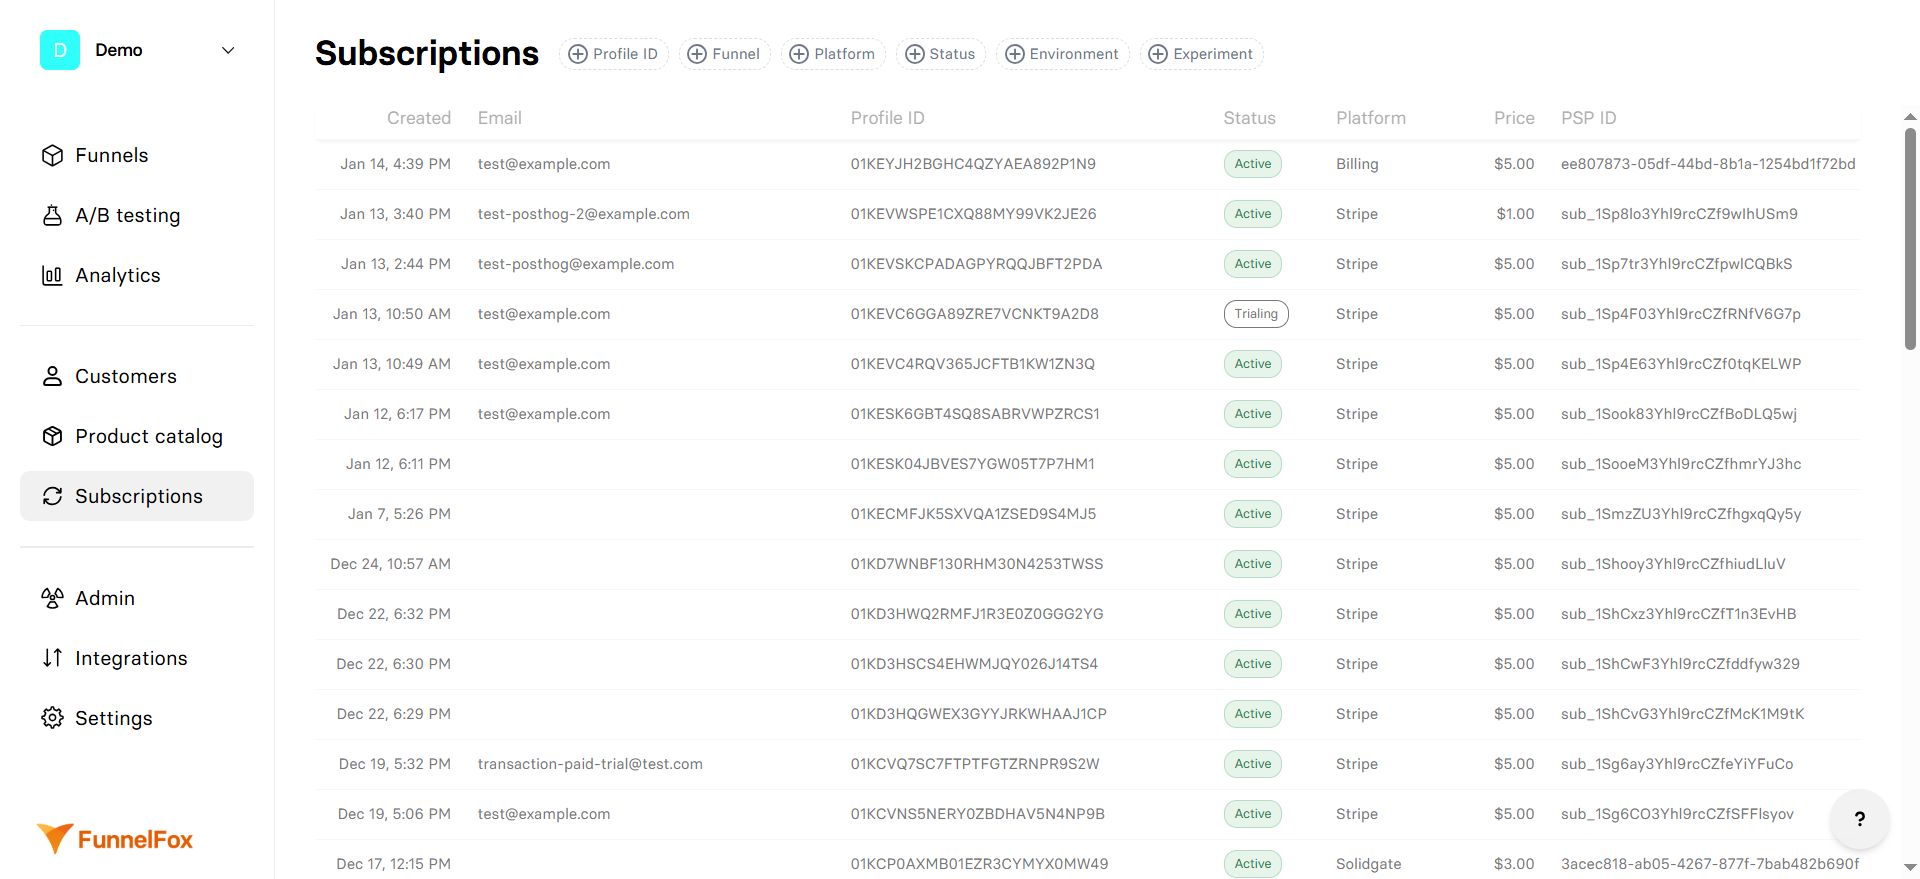
Task: Click plus icon on Environment filter
Action: [1015, 54]
